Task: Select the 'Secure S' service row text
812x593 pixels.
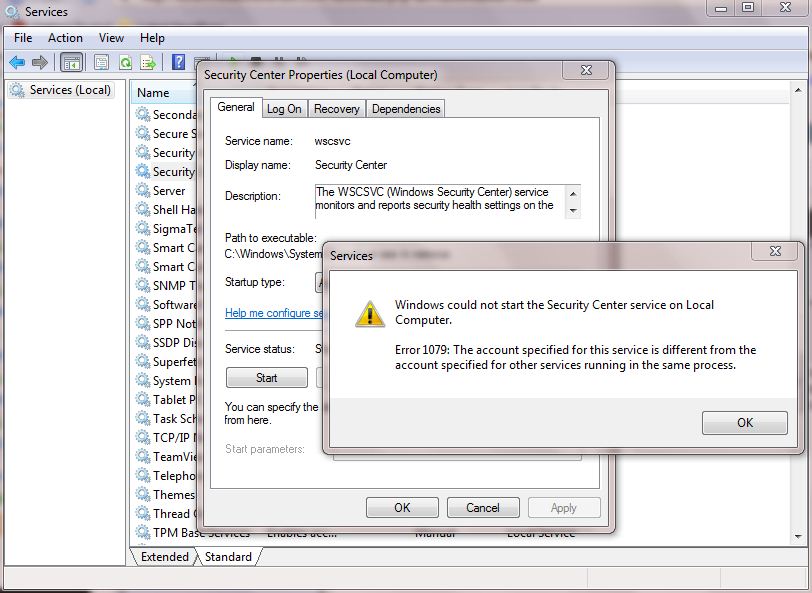Action: 175,134
